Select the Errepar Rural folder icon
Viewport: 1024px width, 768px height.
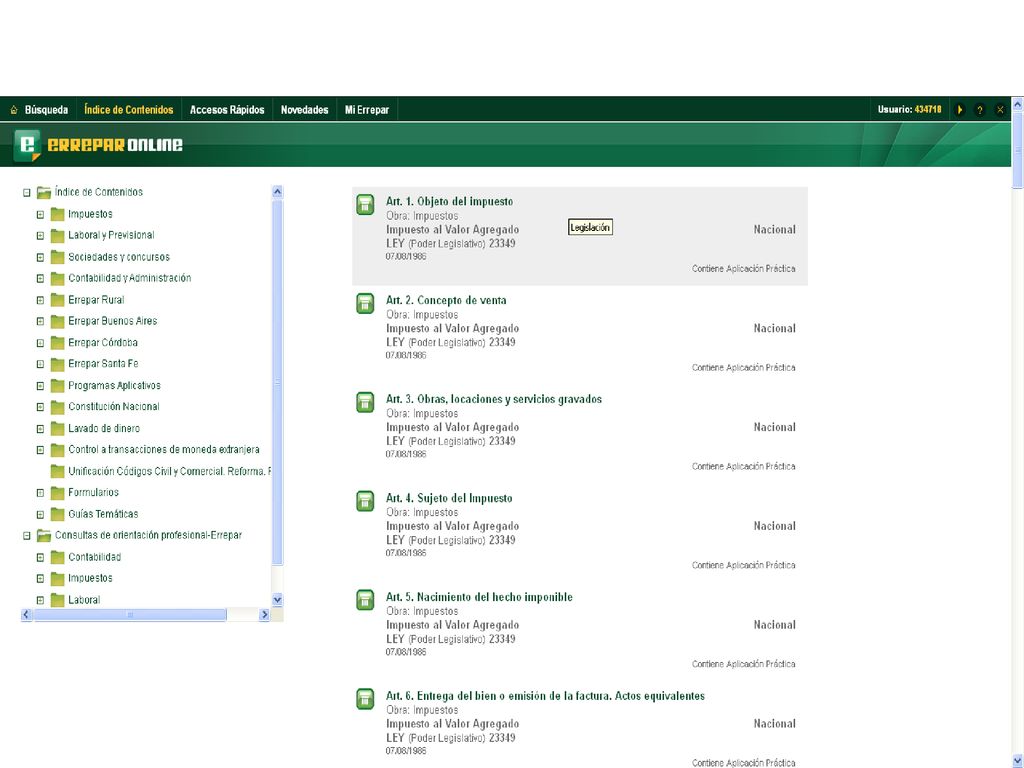(57, 300)
